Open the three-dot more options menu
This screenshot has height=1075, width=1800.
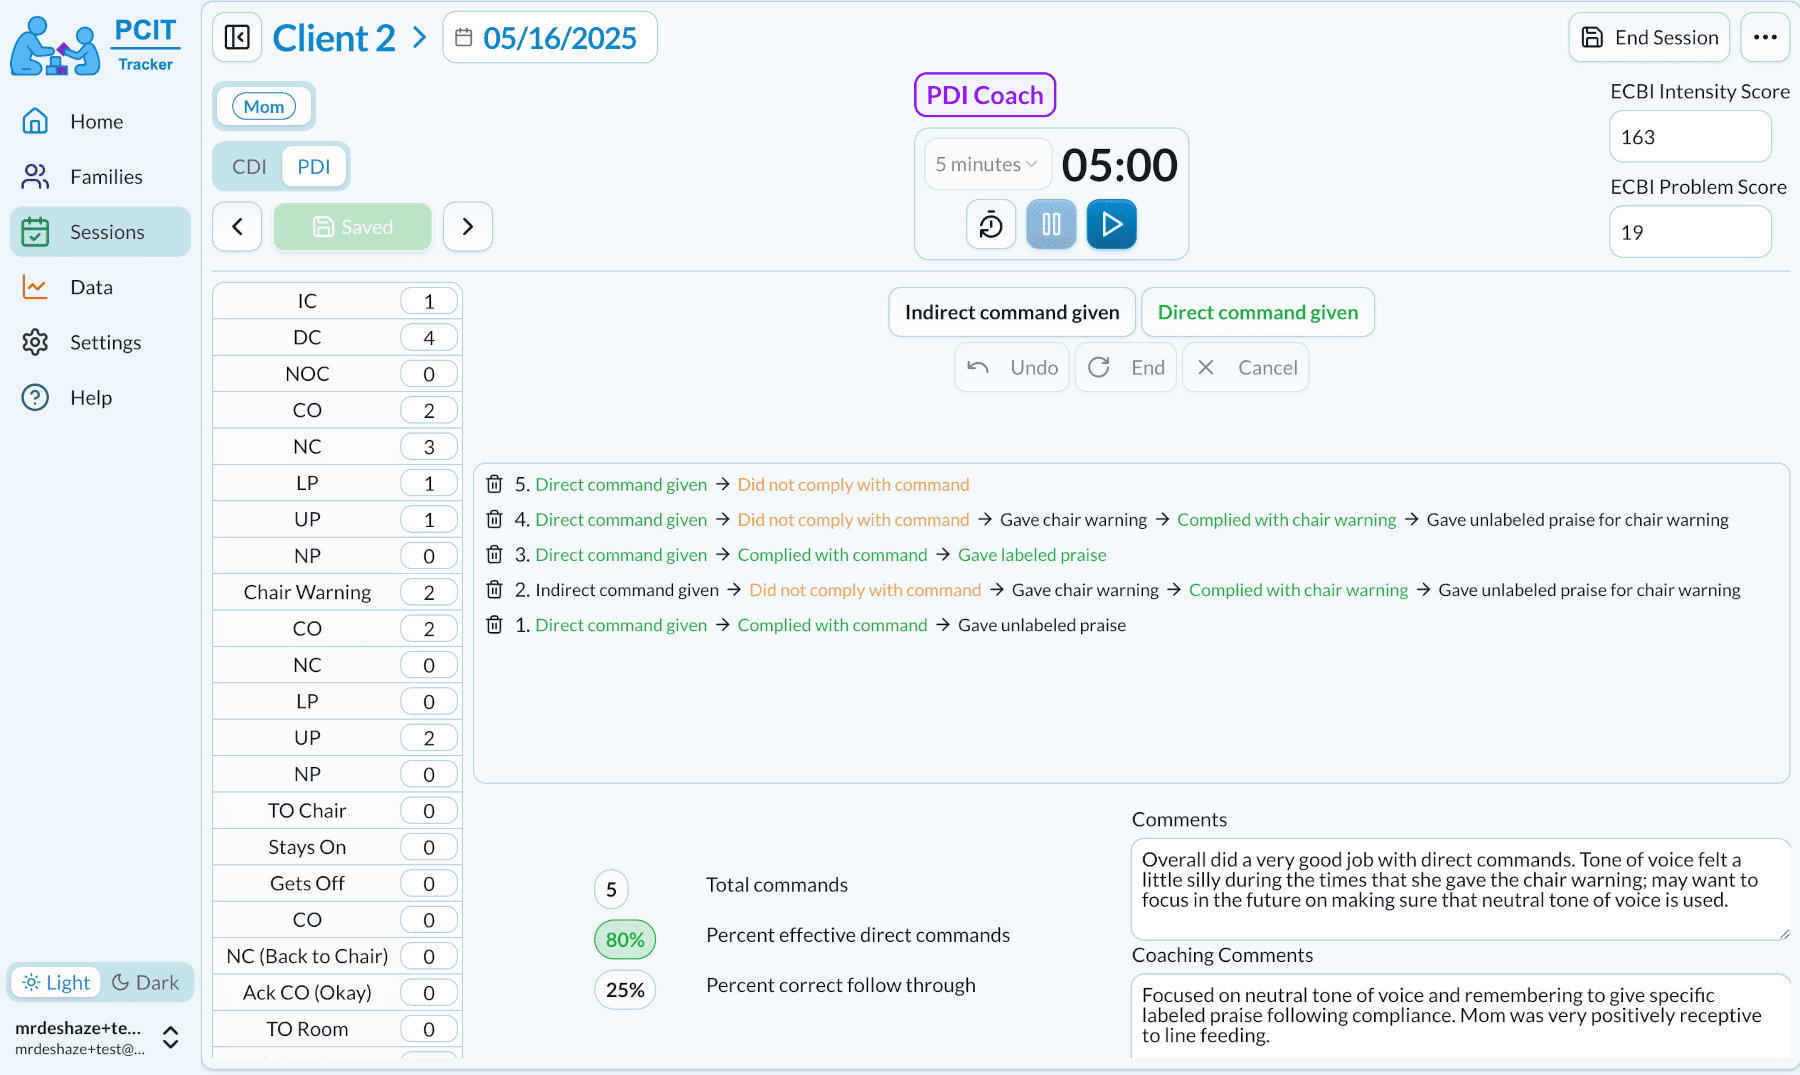[x=1764, y=38]
